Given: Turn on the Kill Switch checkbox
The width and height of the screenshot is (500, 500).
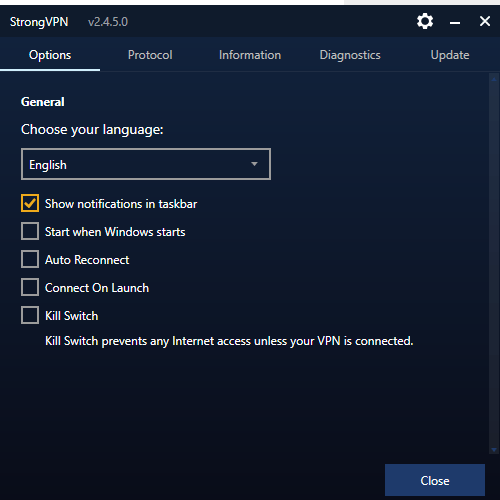Looking at the screenshot, I should click(x=30, y=315).
